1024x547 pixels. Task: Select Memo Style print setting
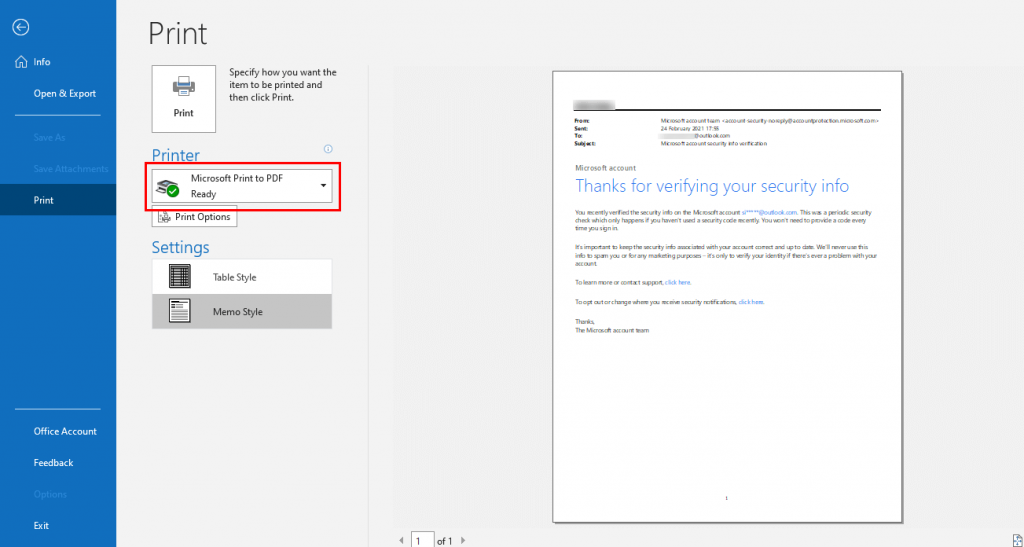click(242, 311)
